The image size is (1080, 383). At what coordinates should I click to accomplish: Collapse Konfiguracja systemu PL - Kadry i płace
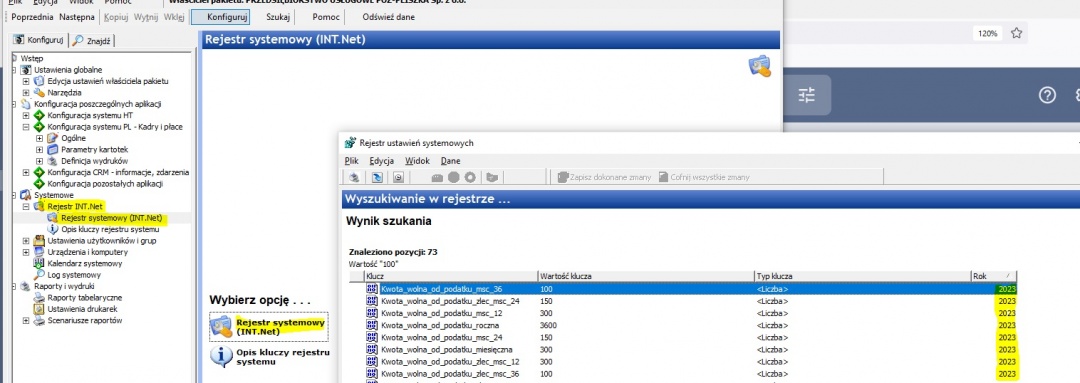26,127
